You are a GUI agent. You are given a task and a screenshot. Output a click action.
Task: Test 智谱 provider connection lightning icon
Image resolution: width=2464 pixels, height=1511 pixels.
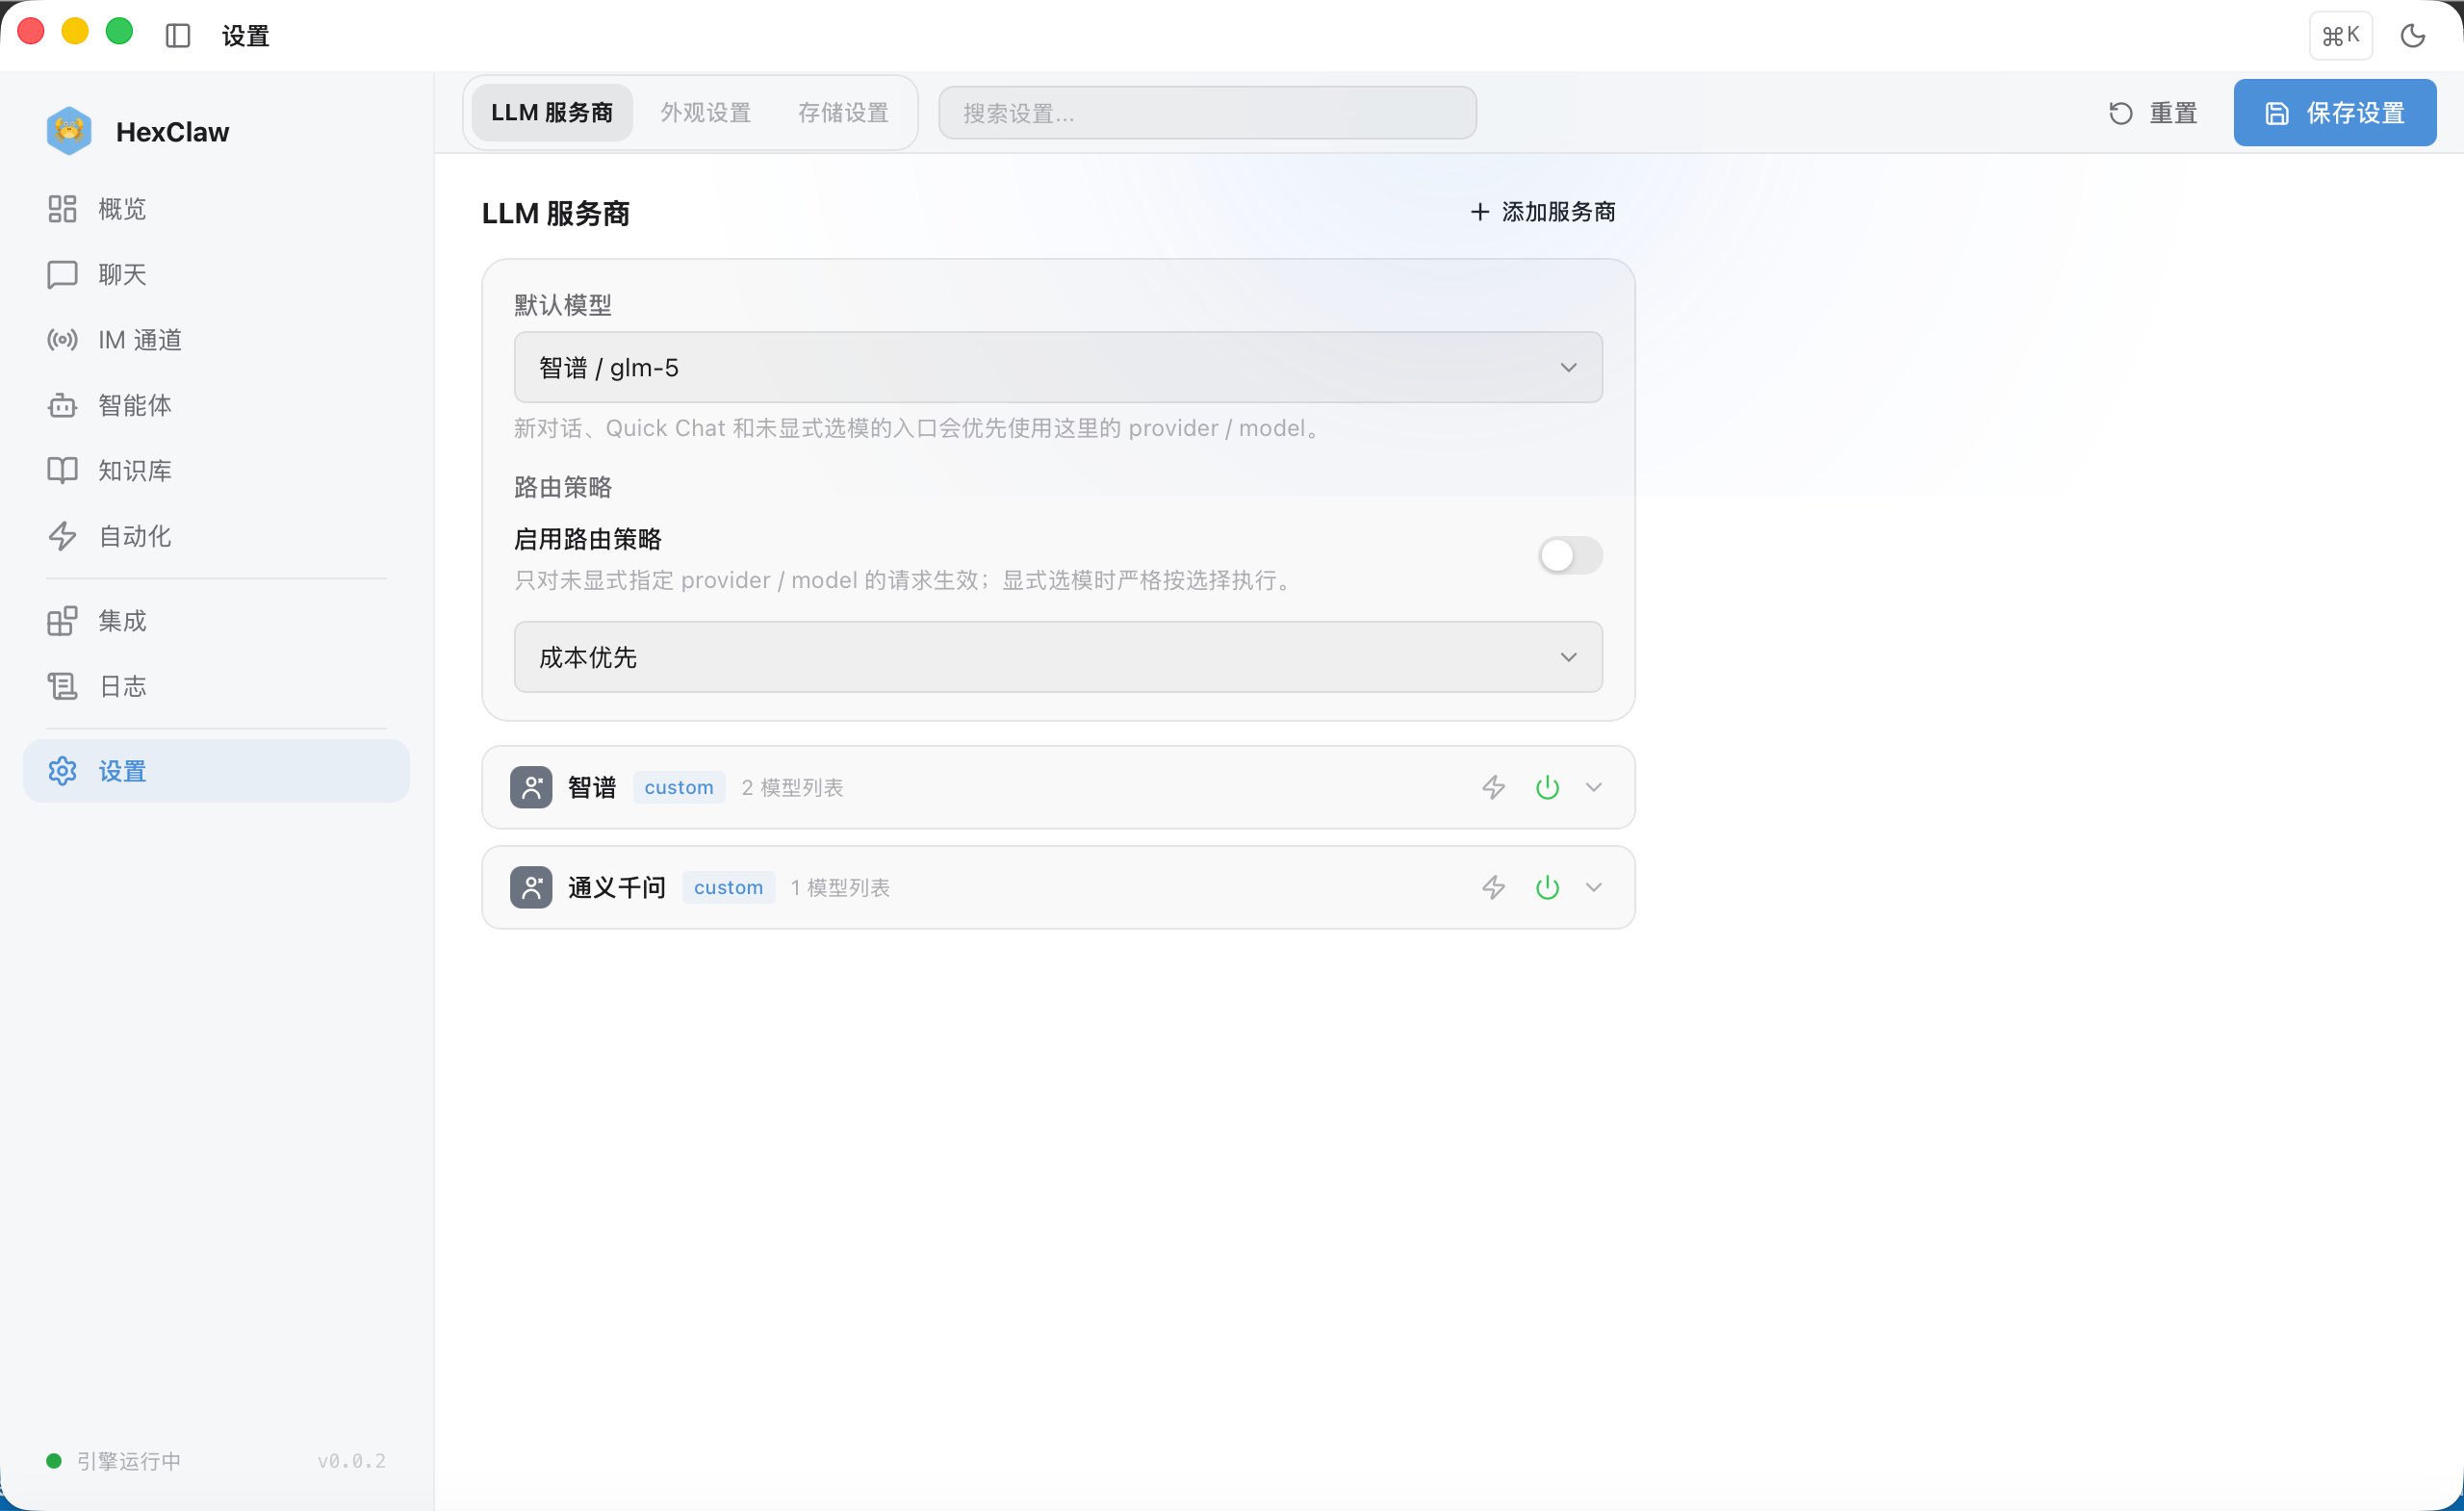1493,787
